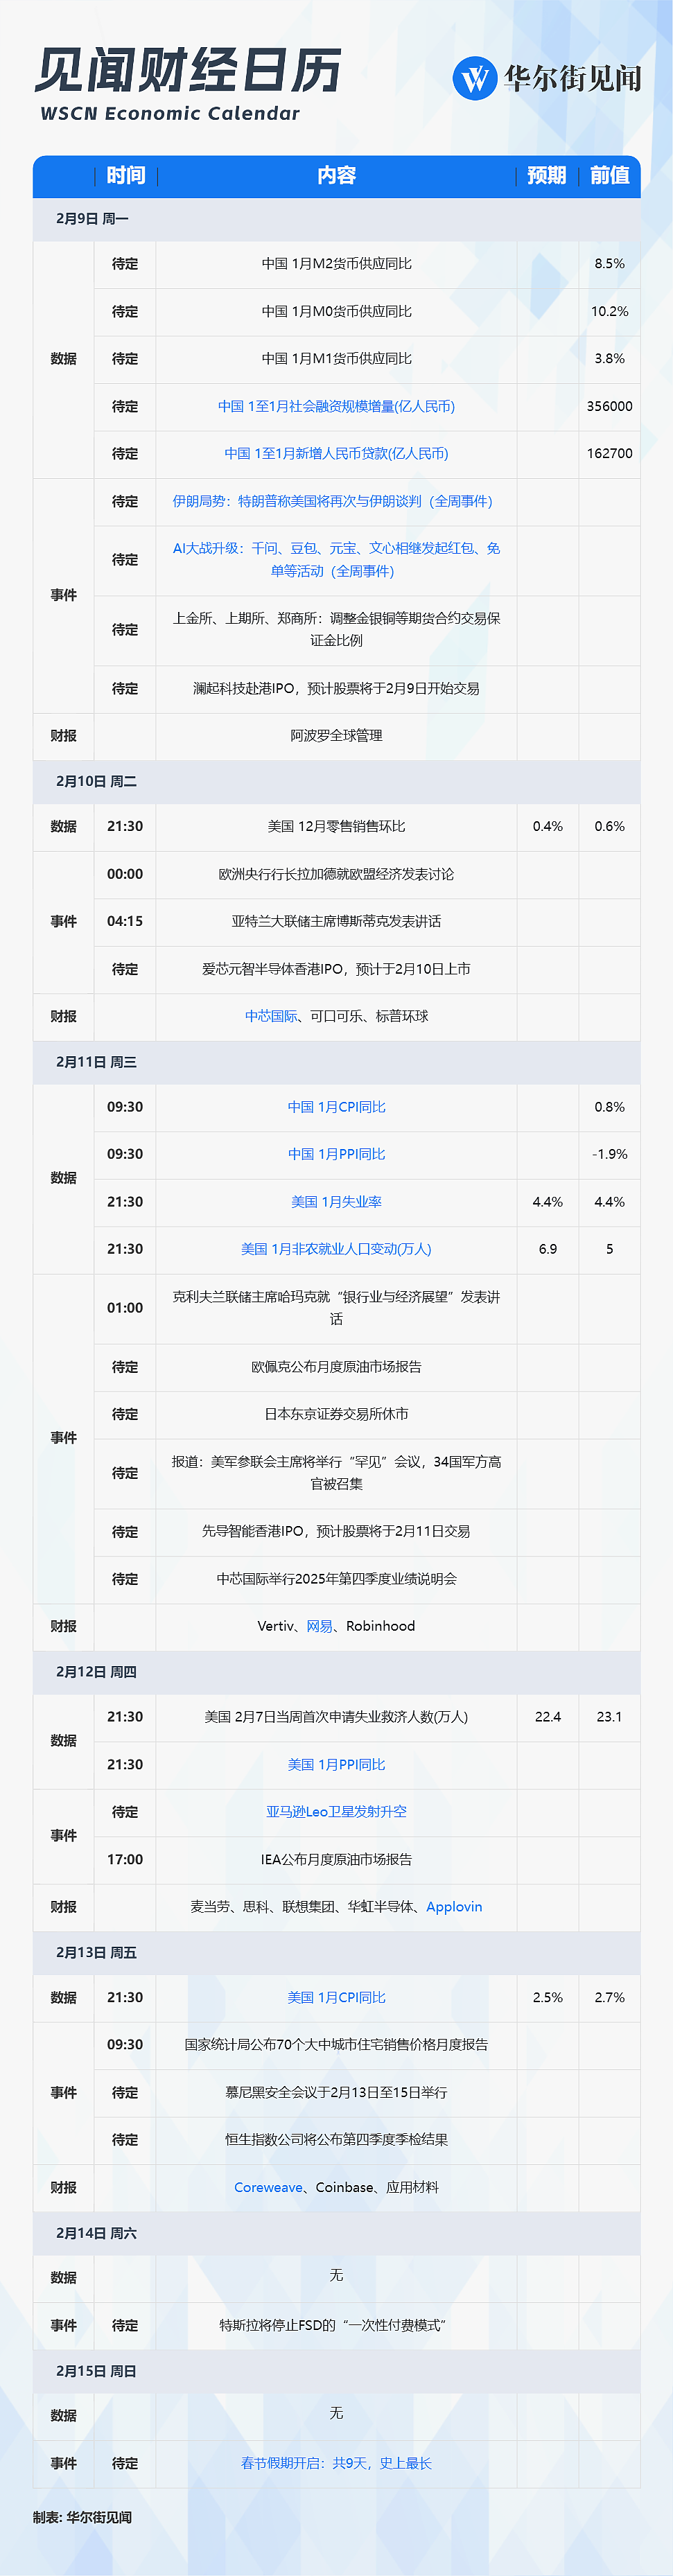Image resolution: width=673 pixels, height=2576 pixels.
Task: Click the 阿波罗全球管理 earnings entry
Action: 336,736
